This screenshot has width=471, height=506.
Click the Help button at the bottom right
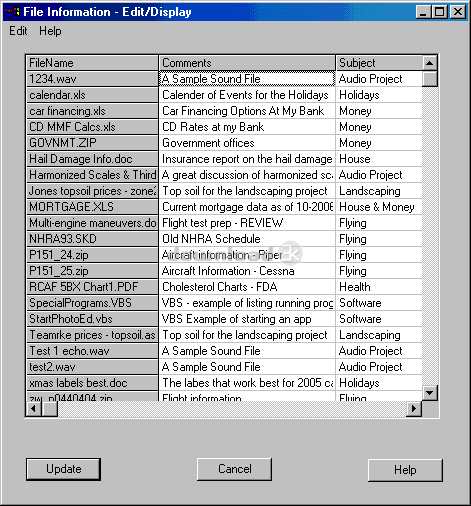point(405,470)
